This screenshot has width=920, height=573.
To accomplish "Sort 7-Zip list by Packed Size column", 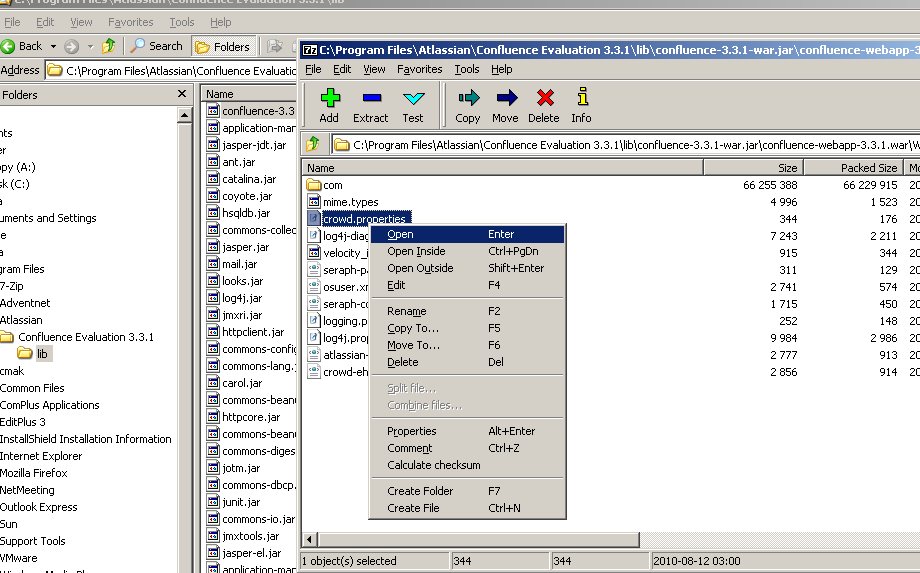I will (853, 168).
